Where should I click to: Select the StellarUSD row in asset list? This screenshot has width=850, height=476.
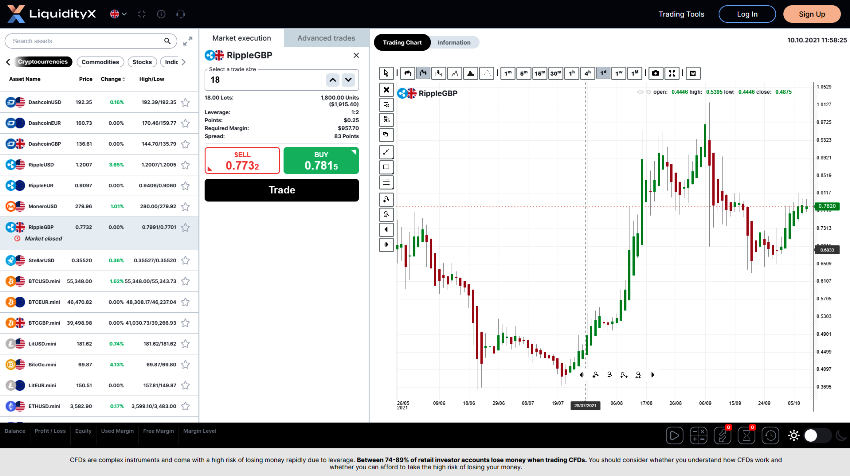pyautogui.click(x=99, y=260)
